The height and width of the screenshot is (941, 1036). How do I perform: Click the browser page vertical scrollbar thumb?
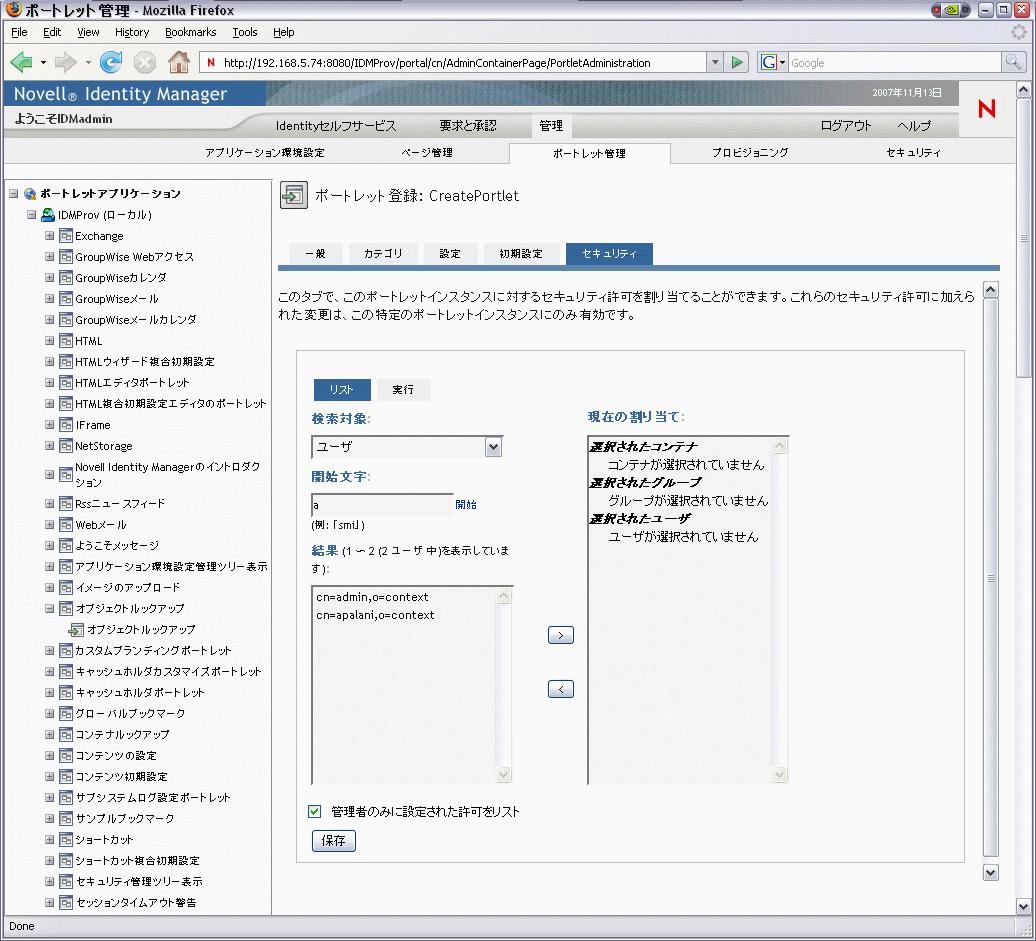pyautogui.click(x=1023, y=238)
